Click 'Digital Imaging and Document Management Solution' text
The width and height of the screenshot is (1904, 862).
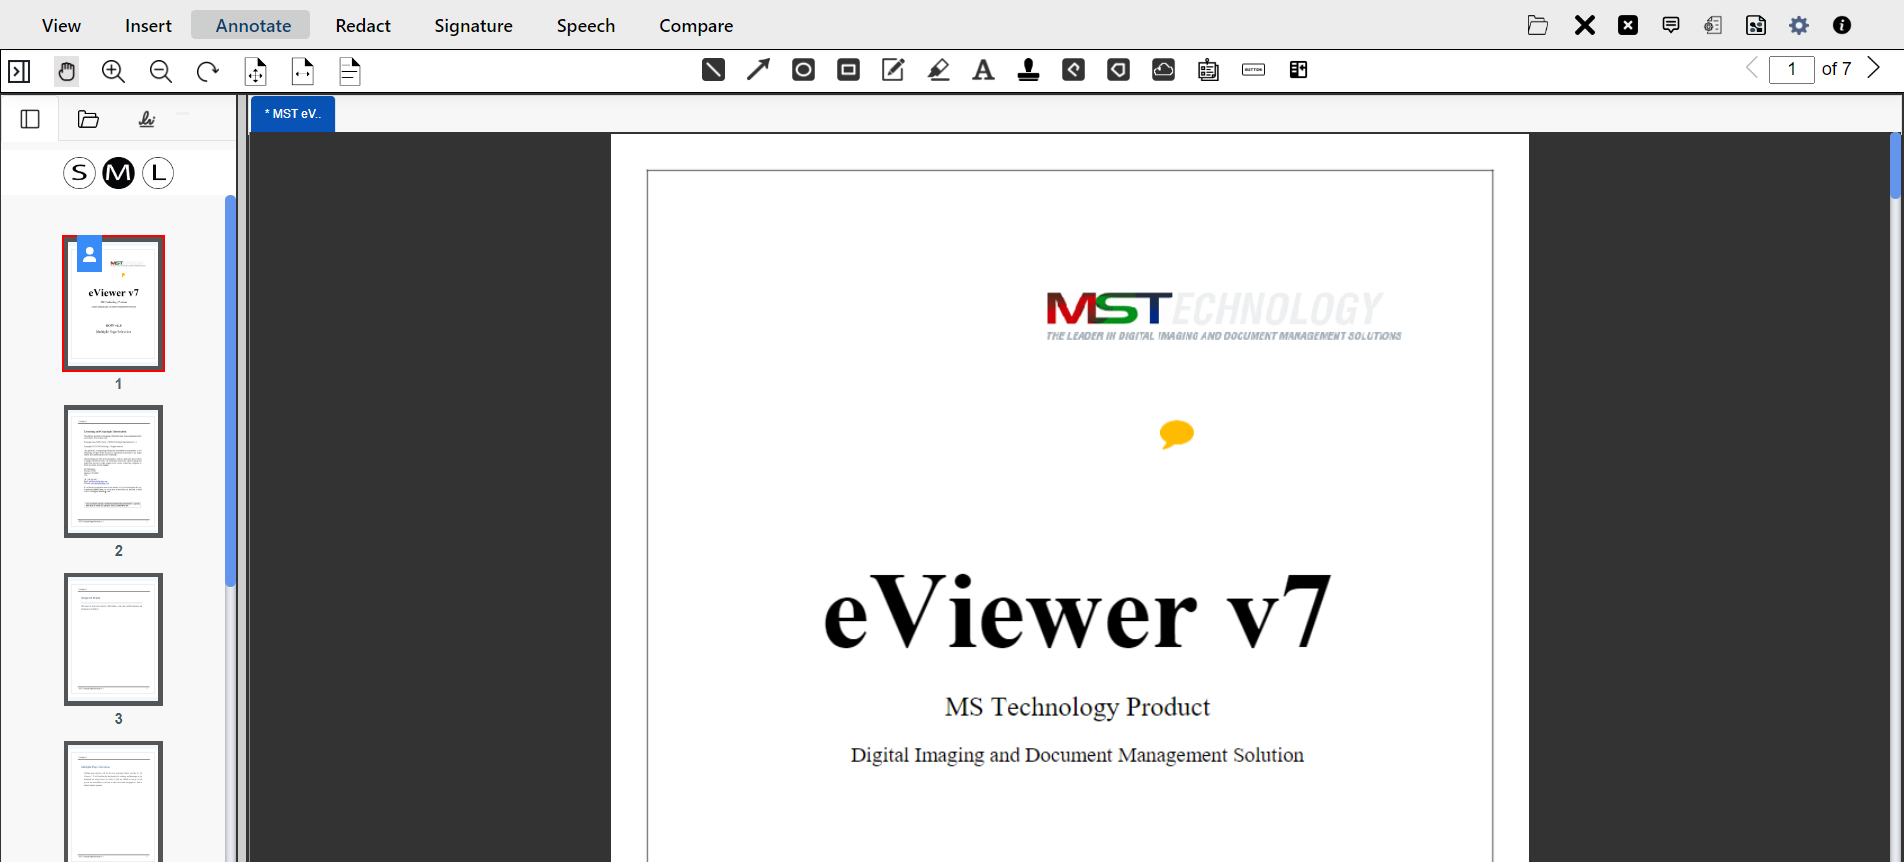coord(1077,755)
